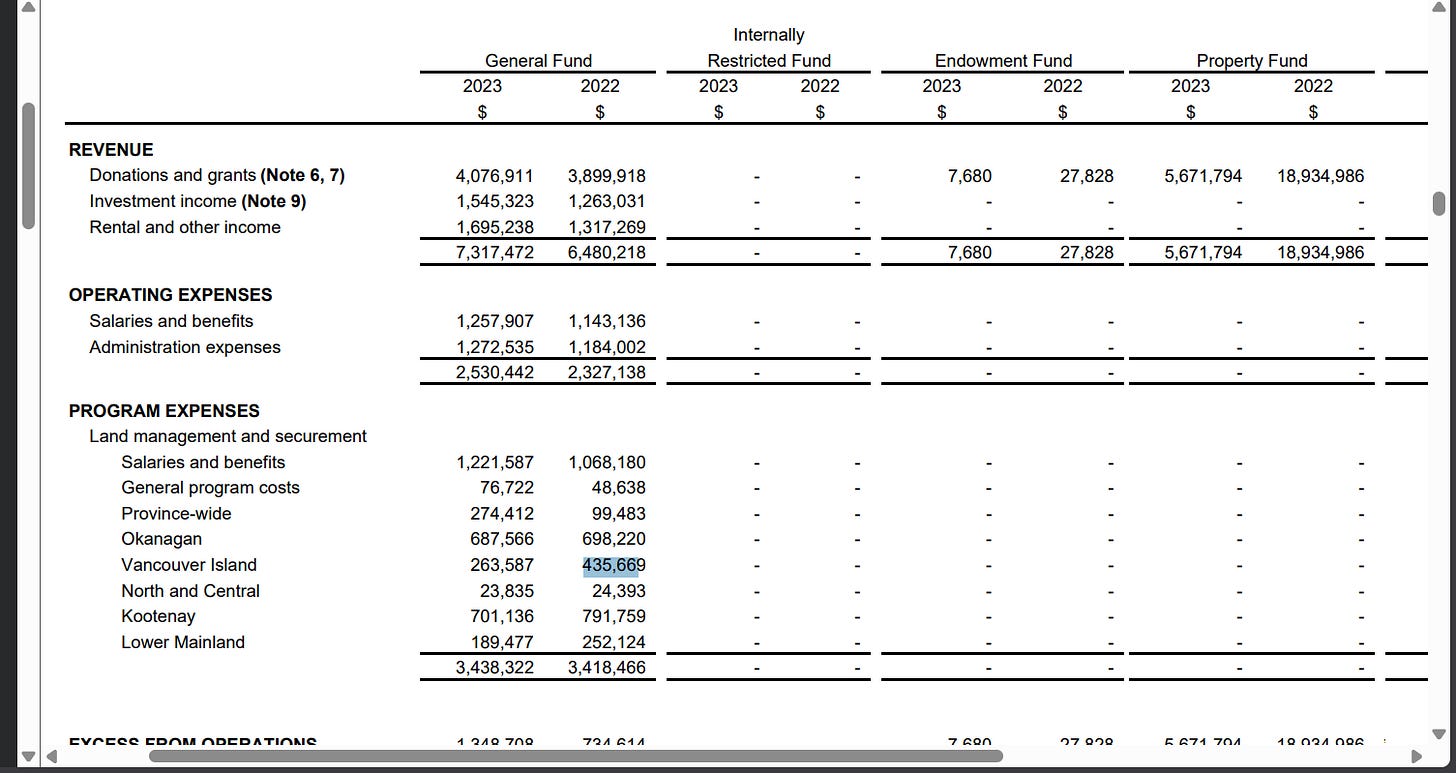Click the Okanagan value 698,220

(614, 539)
